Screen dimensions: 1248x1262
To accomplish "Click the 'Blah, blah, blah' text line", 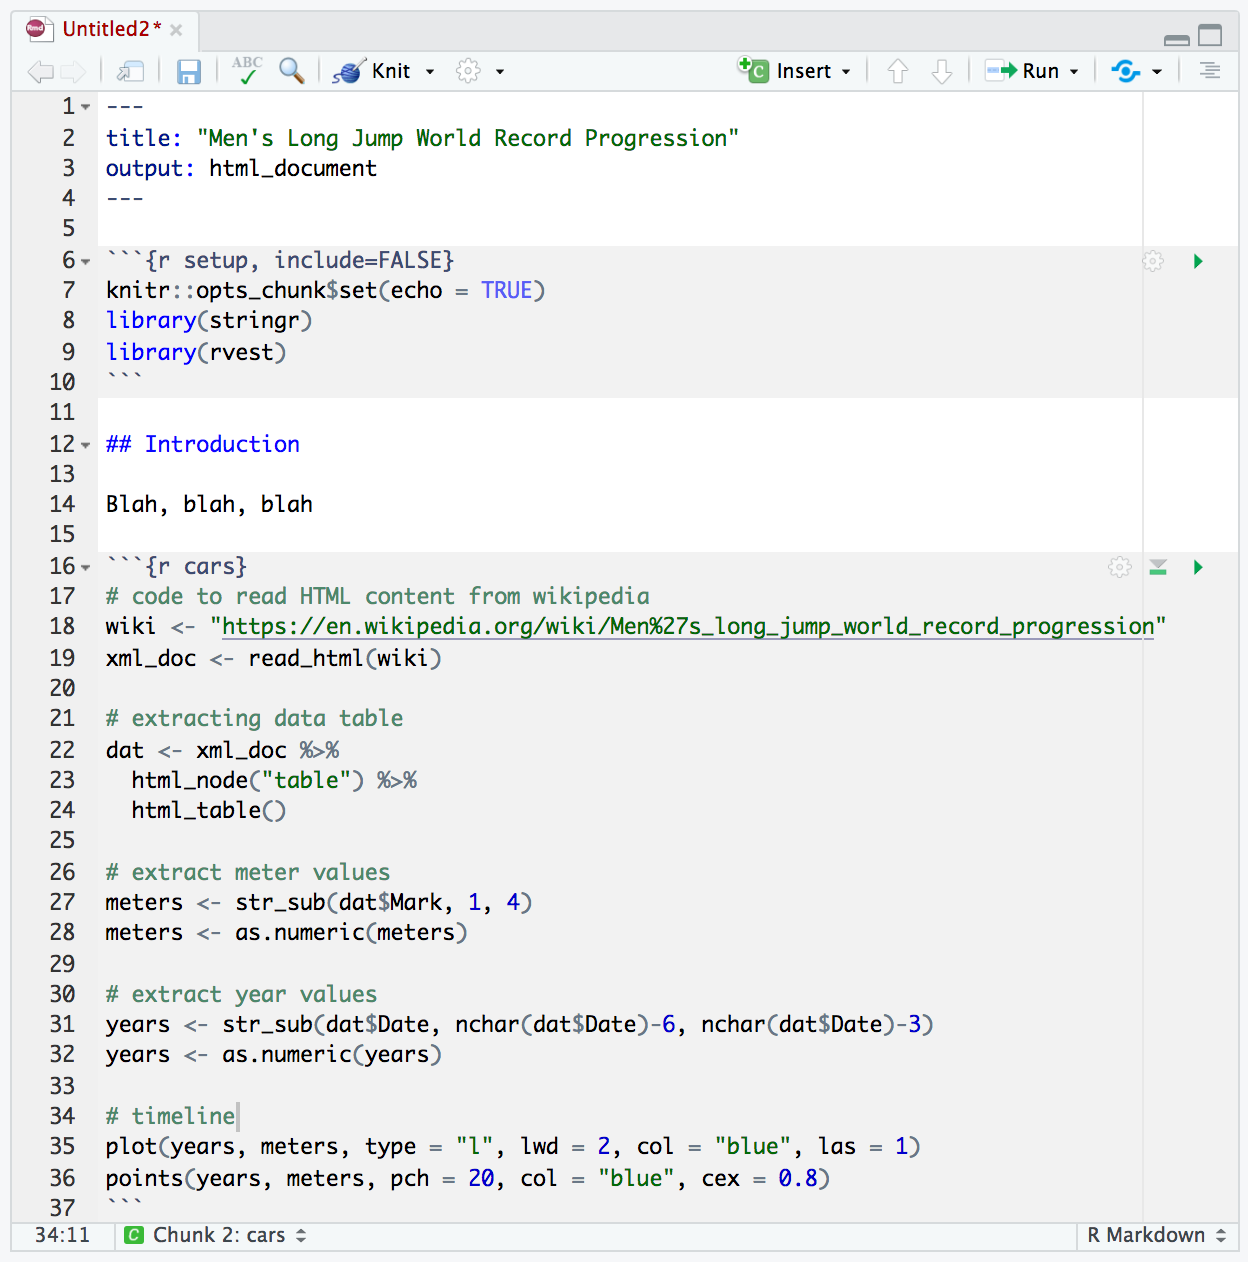I will click(209, 504).
